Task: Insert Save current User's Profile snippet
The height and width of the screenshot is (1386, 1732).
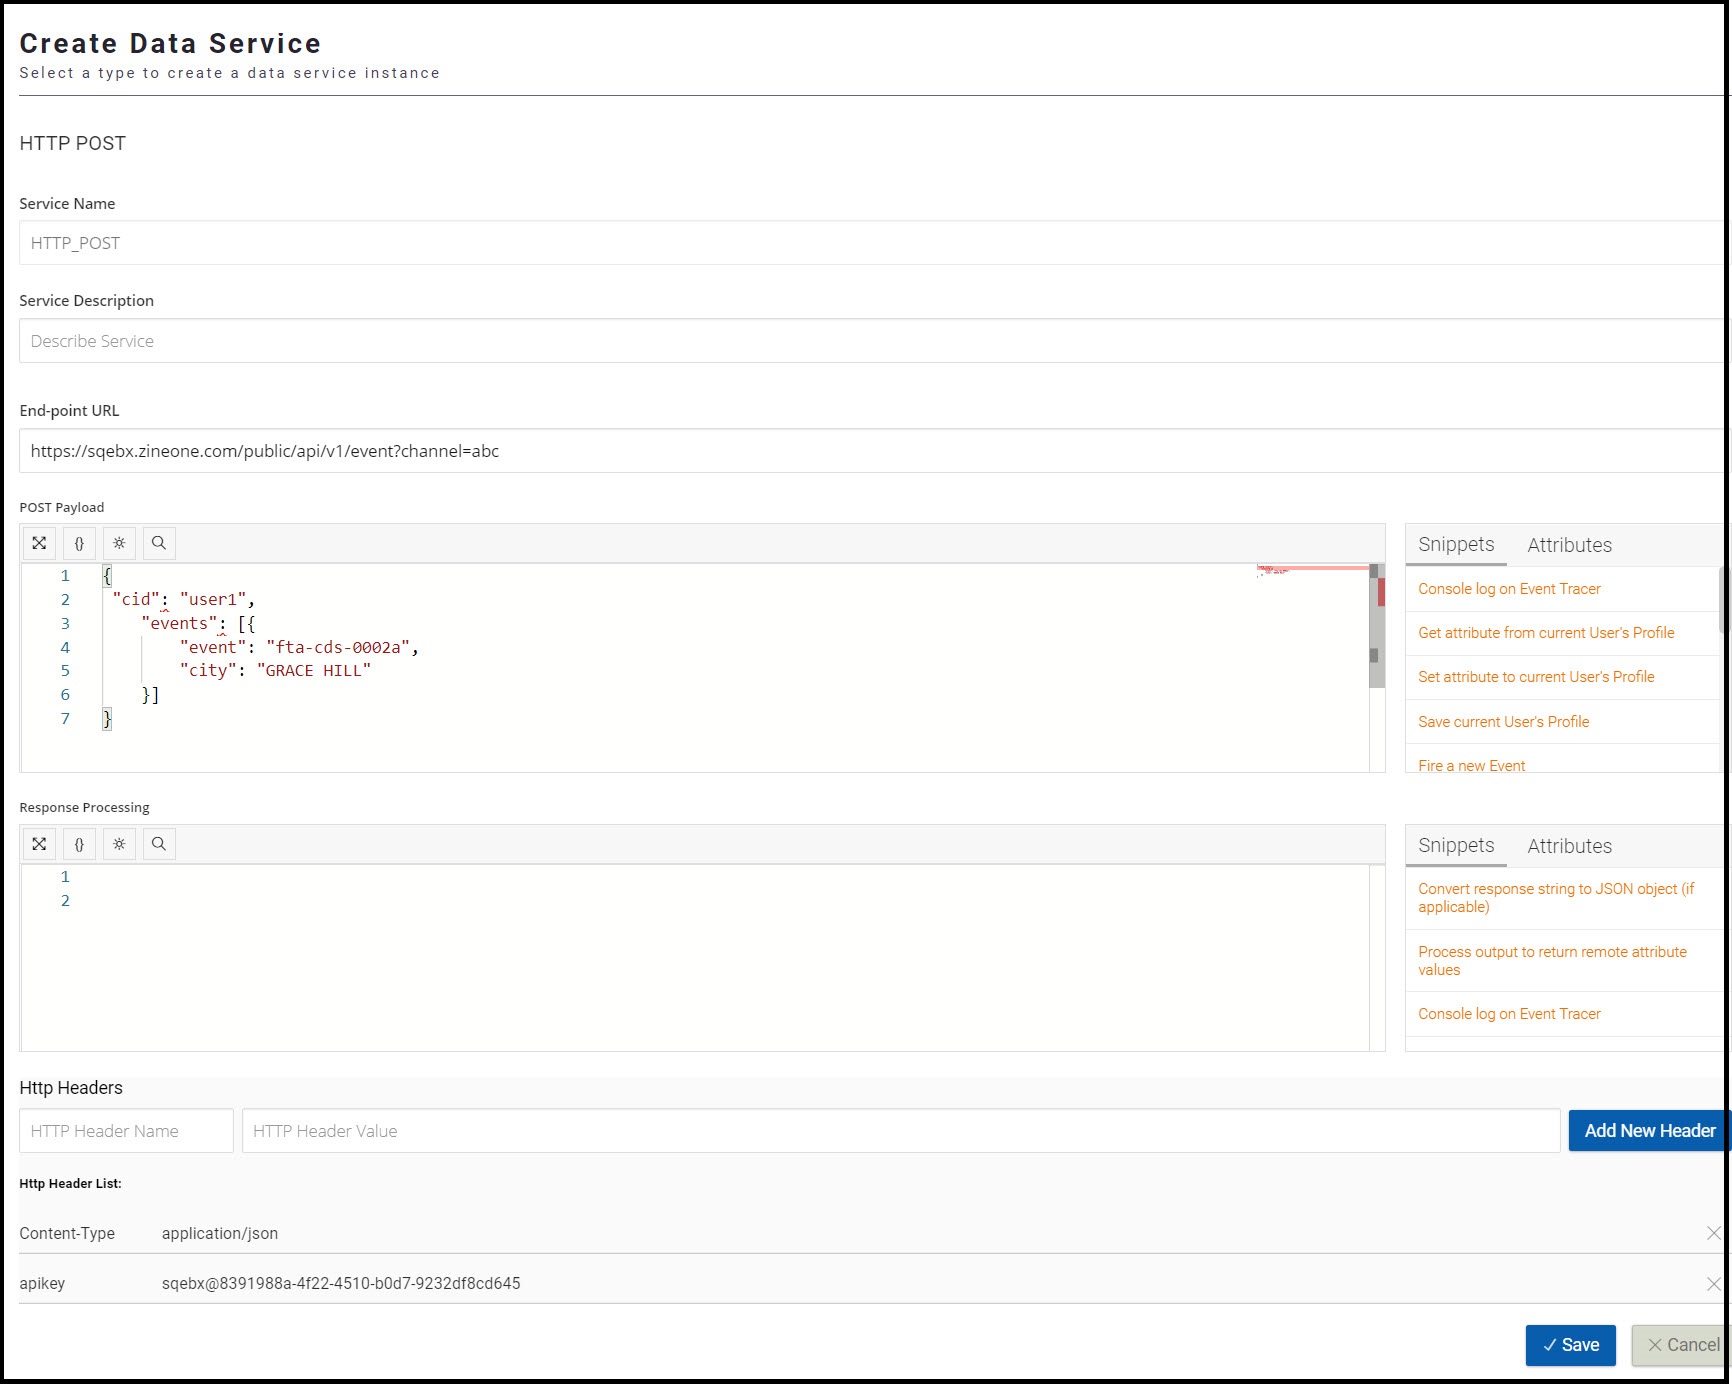Action: pyautogui.click(x=1503, y=722)
